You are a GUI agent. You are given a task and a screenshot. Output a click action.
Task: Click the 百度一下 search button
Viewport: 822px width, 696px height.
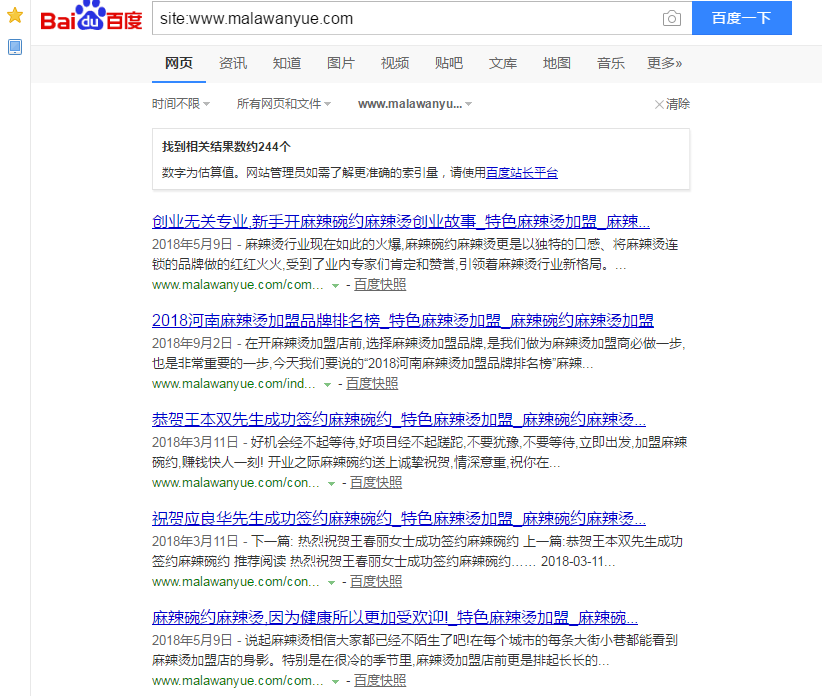coord(741,18)
